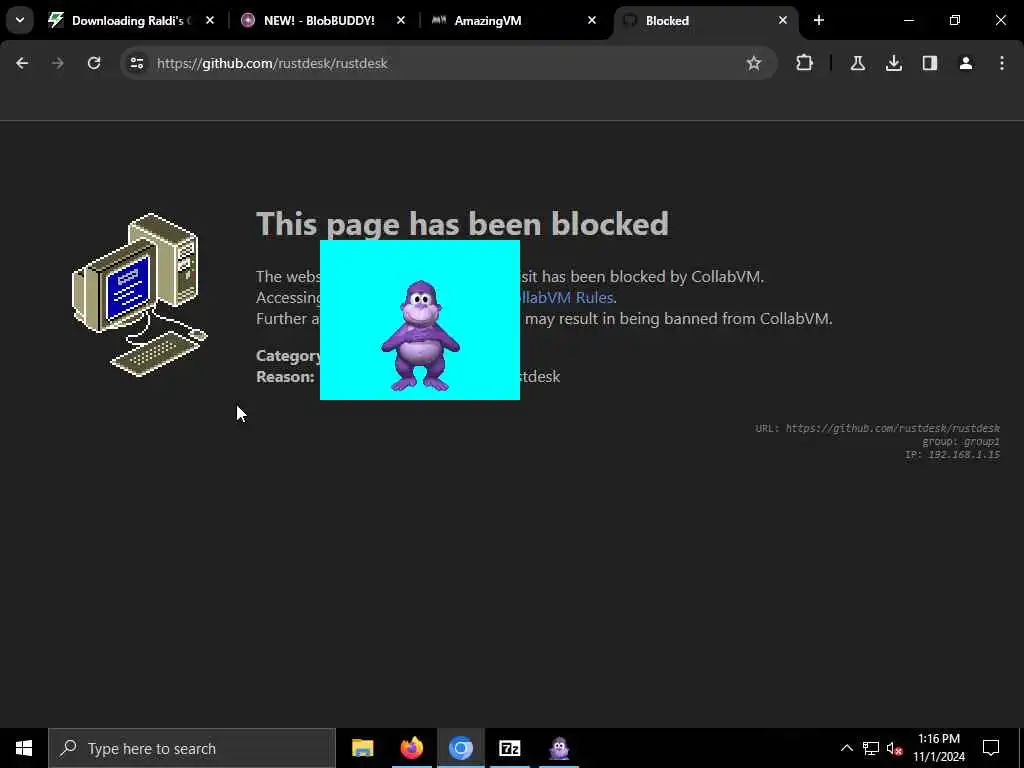Open the network status tray icon

pos(871,748)
